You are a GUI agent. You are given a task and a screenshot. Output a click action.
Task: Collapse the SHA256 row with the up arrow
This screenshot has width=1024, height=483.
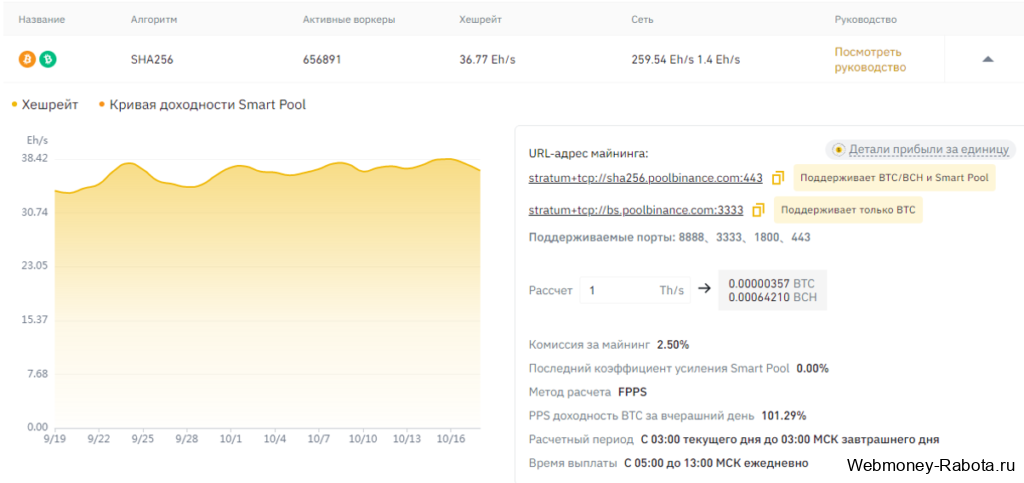coord(988,59)
